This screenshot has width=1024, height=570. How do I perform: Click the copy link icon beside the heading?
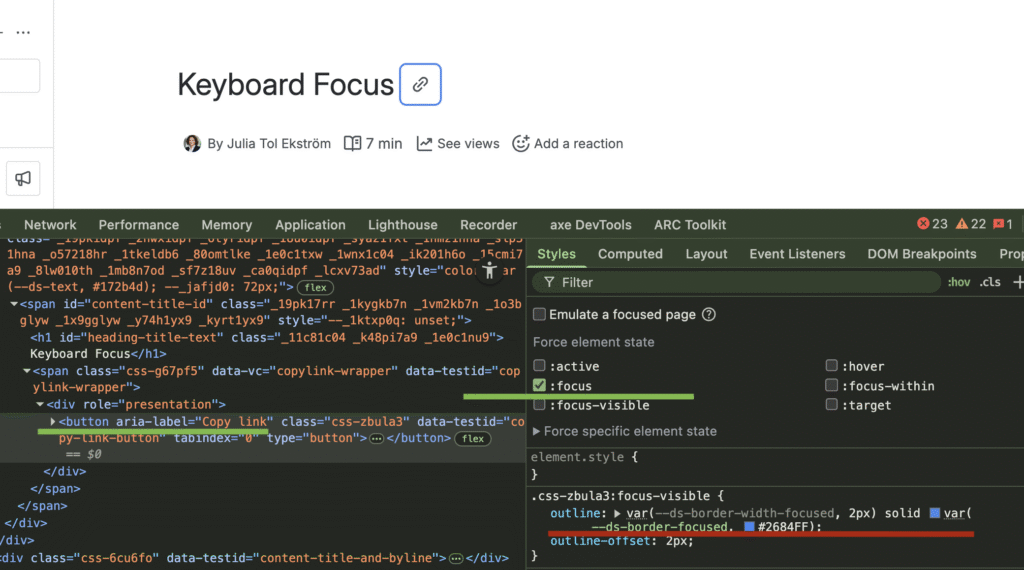tap(420, 85)
